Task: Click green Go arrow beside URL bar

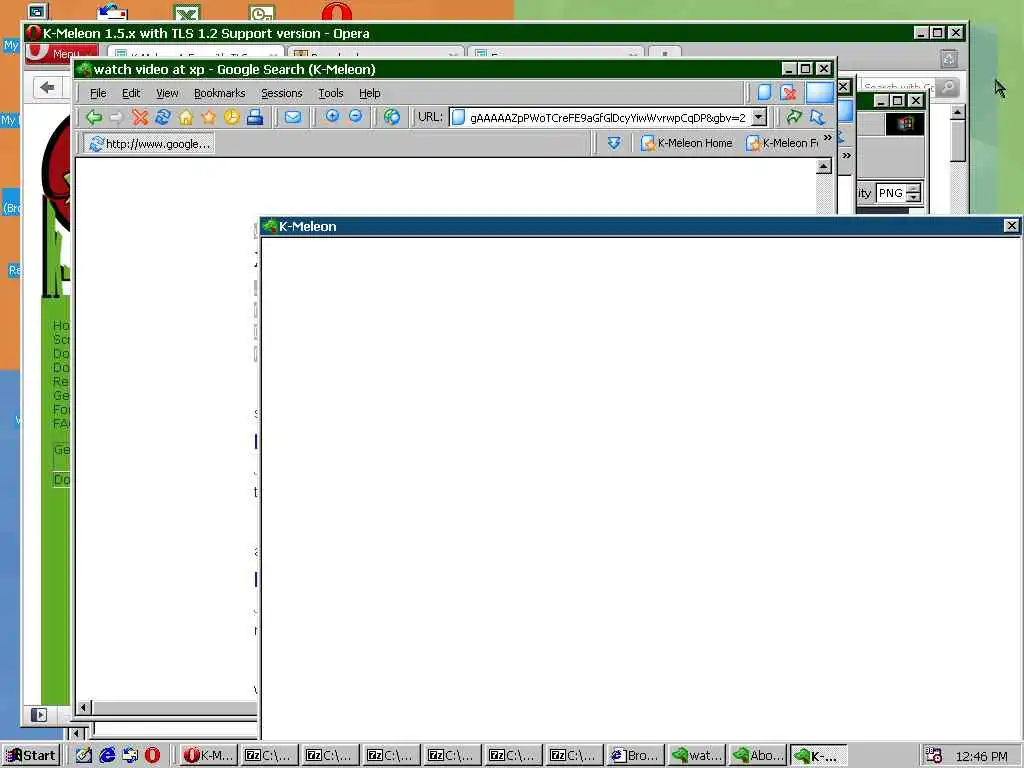Action: [793, 117]
